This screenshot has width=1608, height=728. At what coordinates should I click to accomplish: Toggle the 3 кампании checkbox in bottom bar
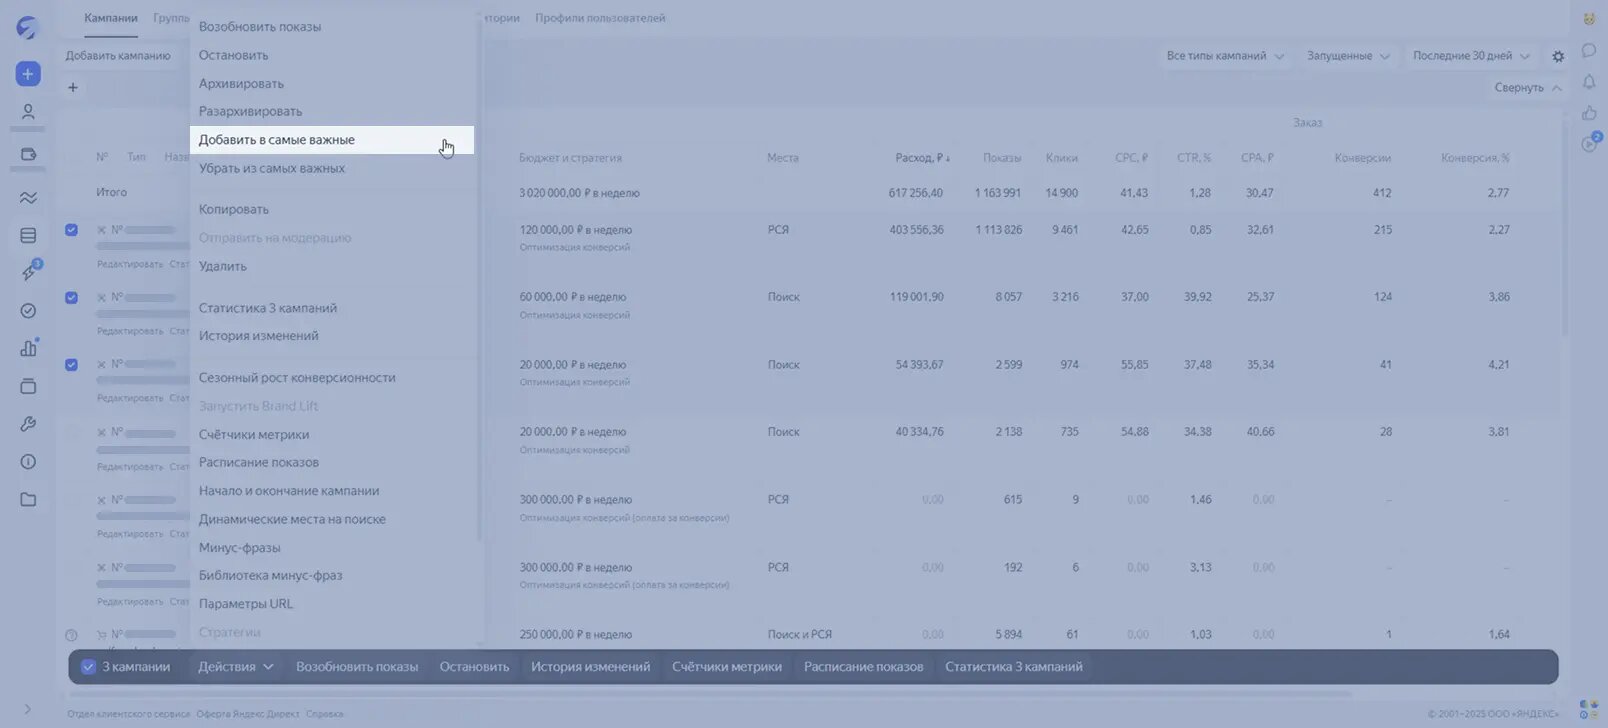[88, 667]
